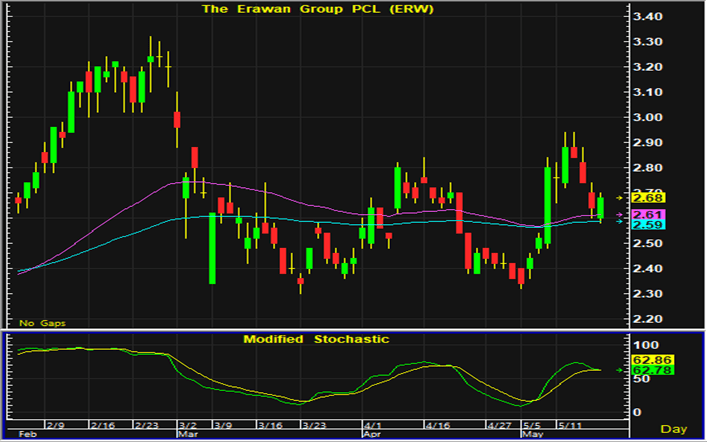
Task: Click the 5/11 date label
Action: click(x=569, y=425)
